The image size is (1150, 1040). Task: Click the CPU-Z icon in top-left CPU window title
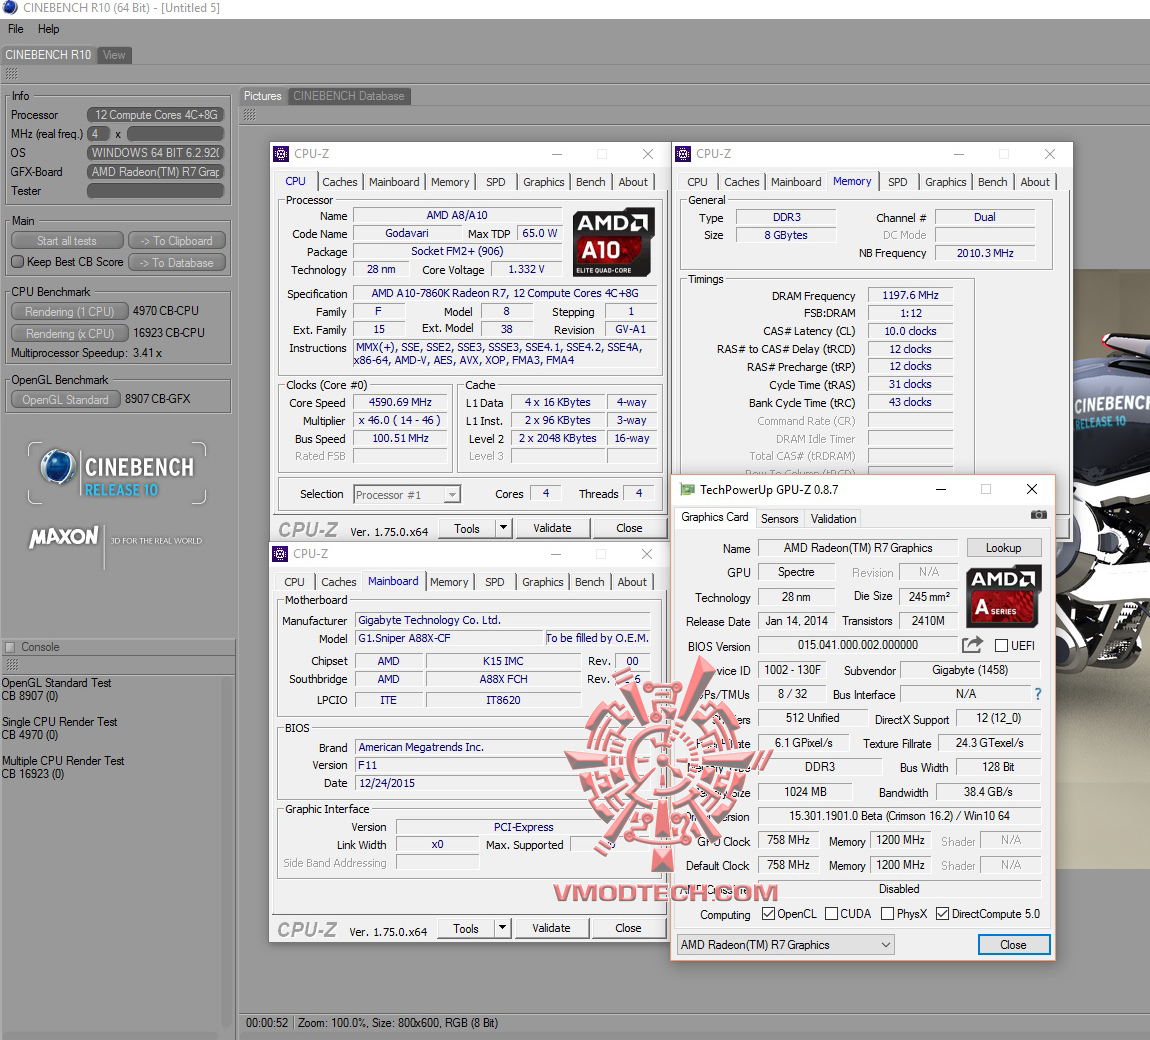[281, 154]
